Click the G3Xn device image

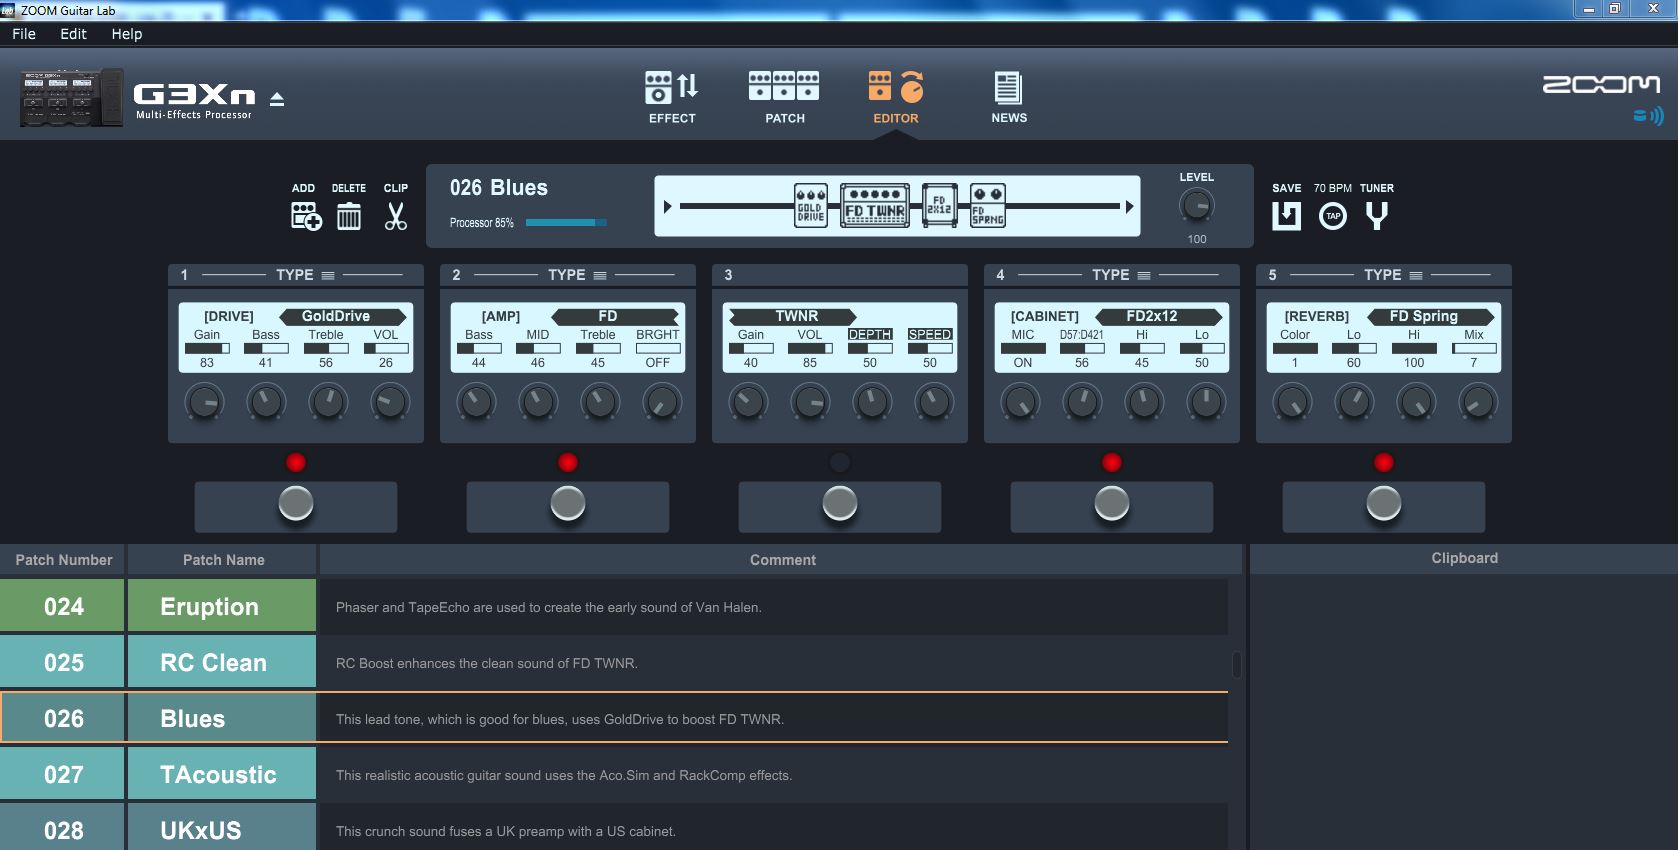pos(71,98)
